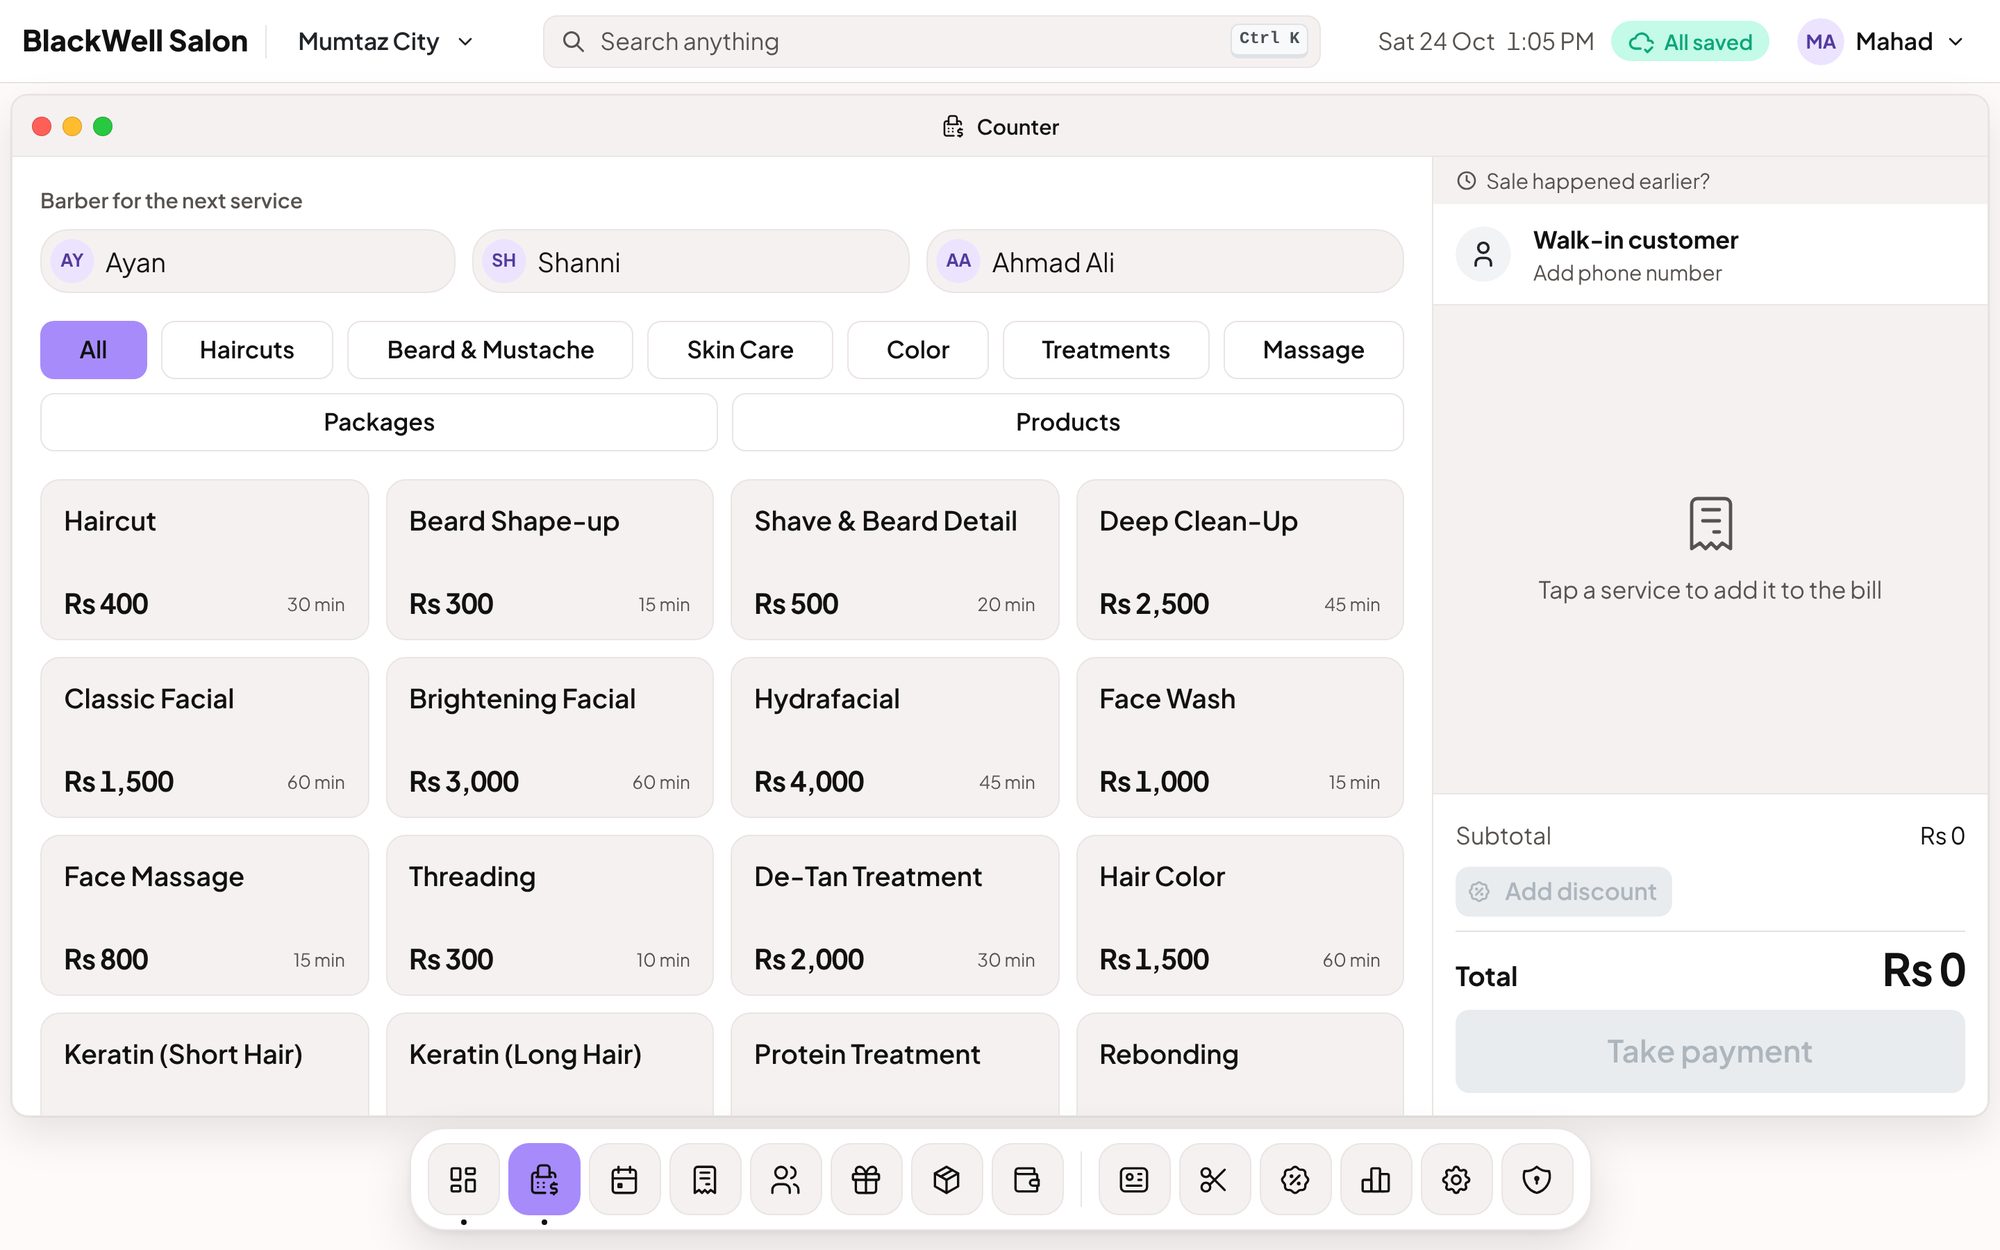
Task: Add Hydrafacial service to the bill
Action: [894, 737]
